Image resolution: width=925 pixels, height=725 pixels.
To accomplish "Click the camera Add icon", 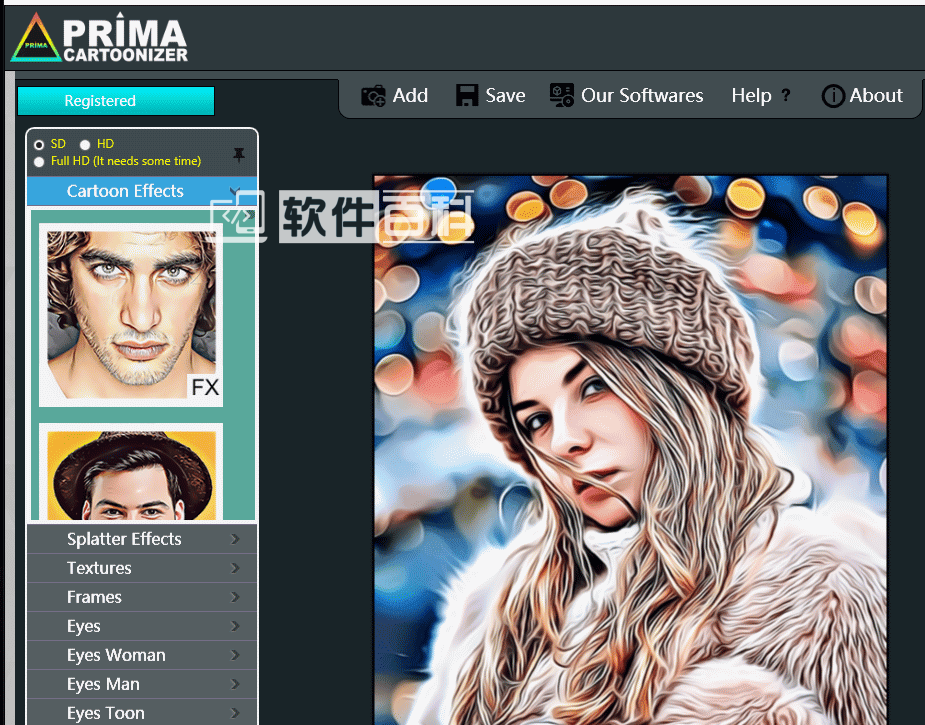I will click(x=373, y=96).
